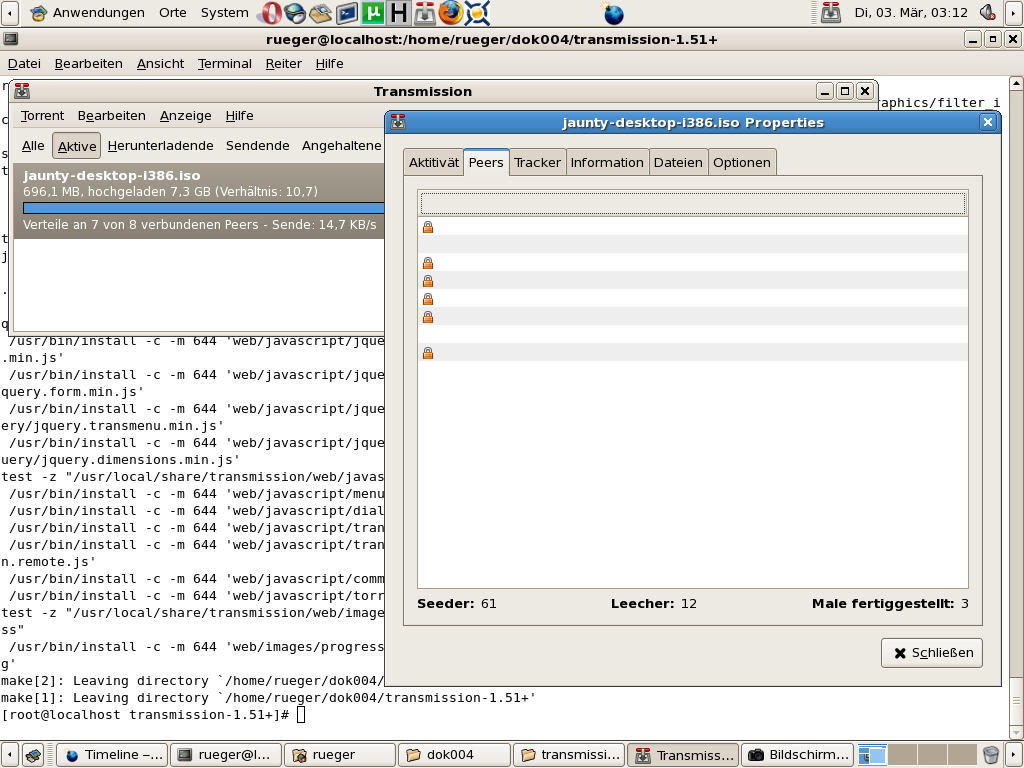The height and width of the screenshot is (768, 1024).
Task: Switch to dok004 taskbar window
Action: (x=454, y=755)
